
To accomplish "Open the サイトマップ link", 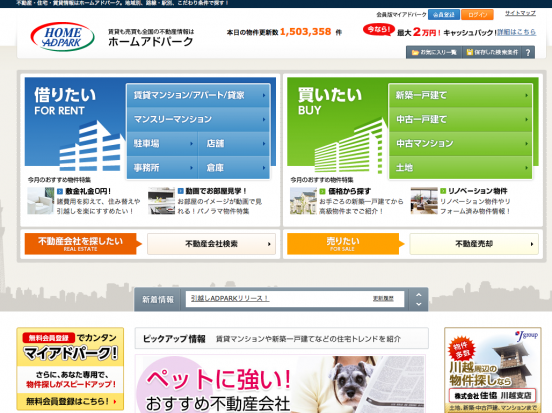I will pyautogui.click(x=520, y=13).
